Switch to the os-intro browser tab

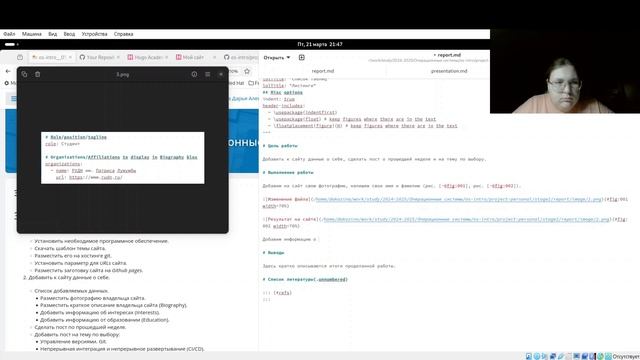pyautogui.click(x=51, y=58)
